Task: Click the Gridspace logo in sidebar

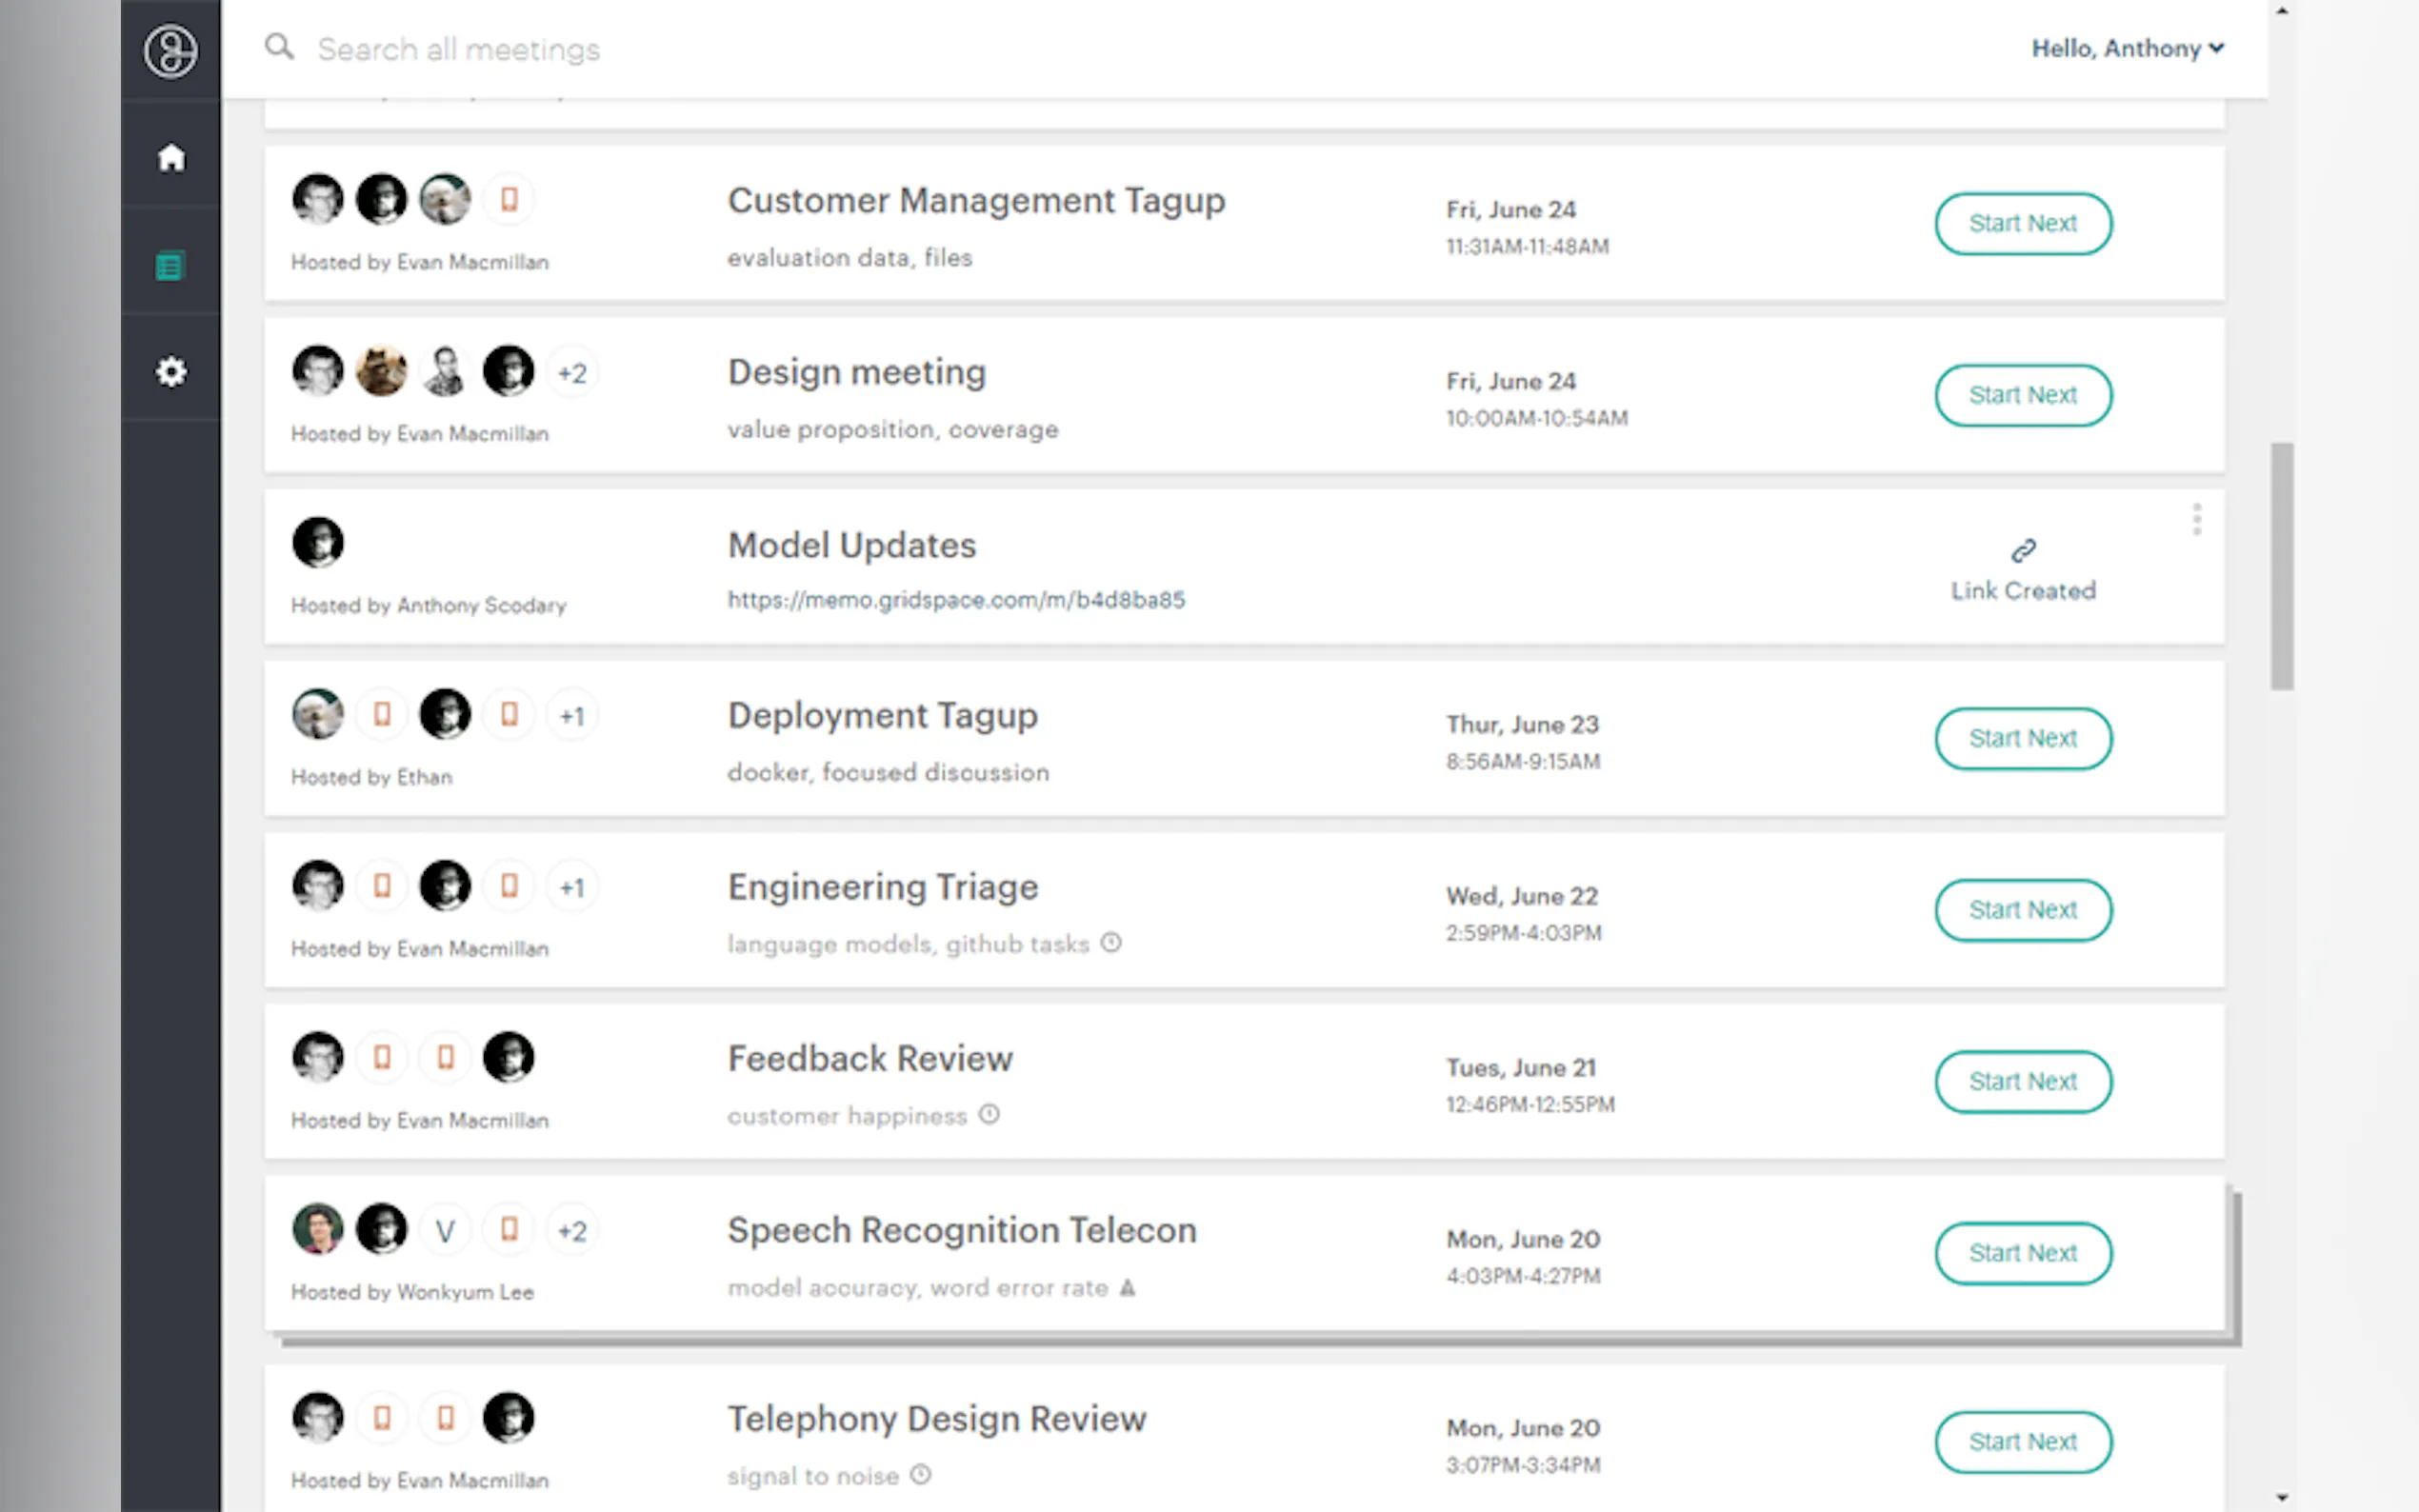Action: pyautogui.click(x=170, y=50)
